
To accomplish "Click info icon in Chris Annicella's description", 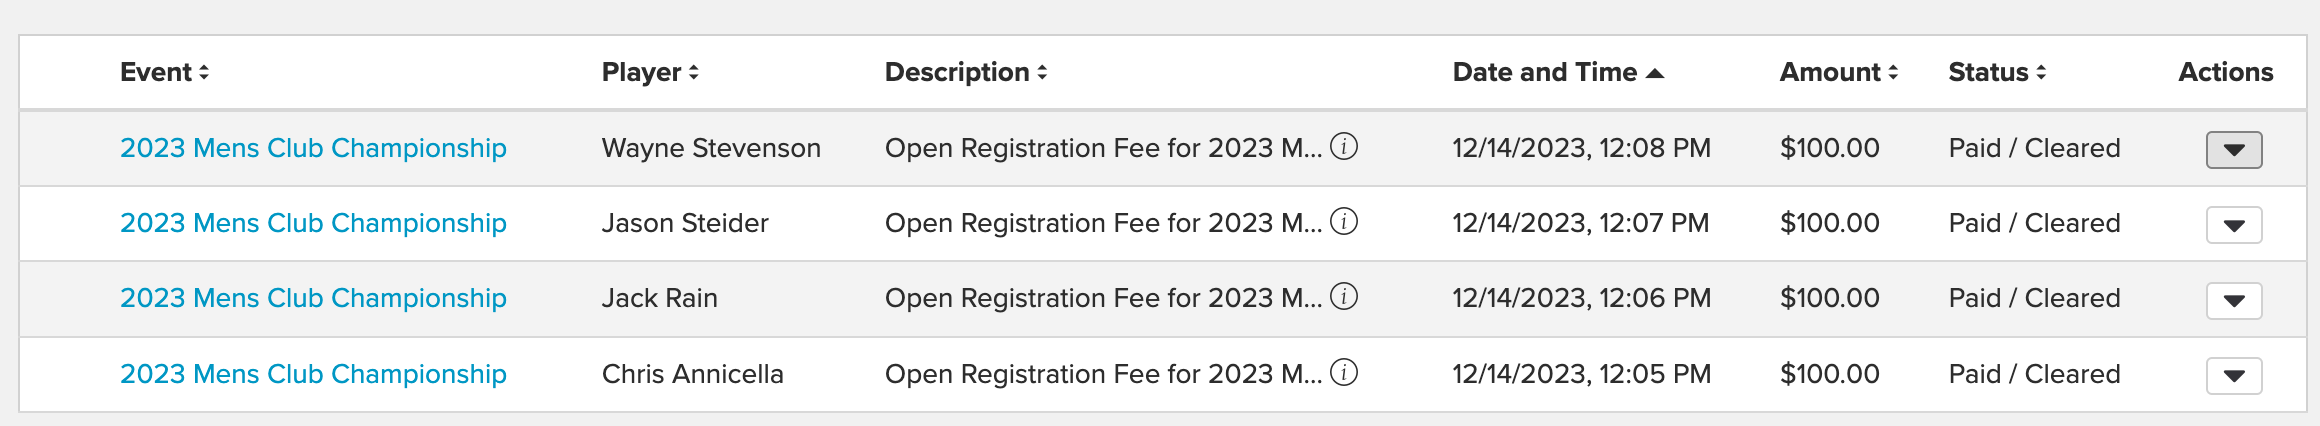I will (1344, 373).
